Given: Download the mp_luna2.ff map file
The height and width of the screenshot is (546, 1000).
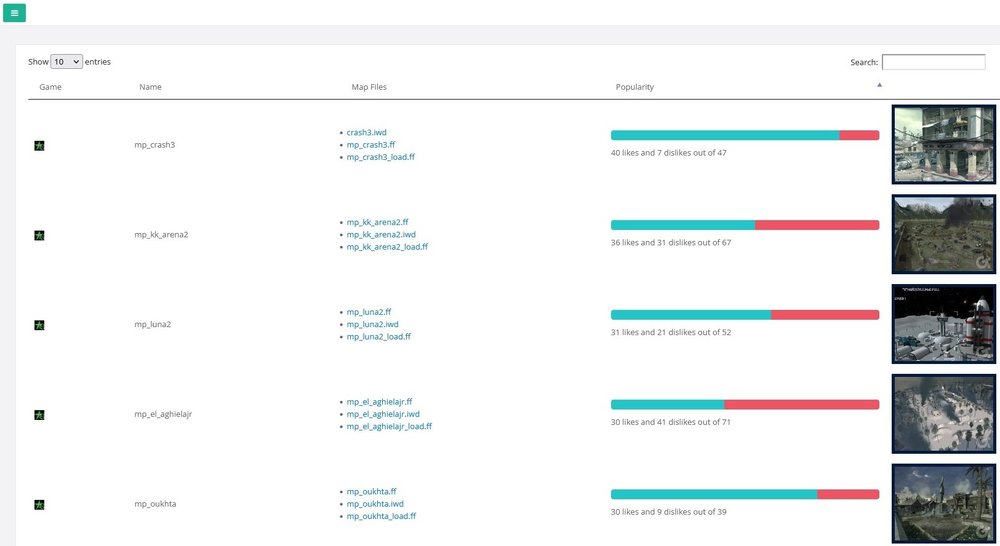Looking at the screenshot, I should 368,312.
